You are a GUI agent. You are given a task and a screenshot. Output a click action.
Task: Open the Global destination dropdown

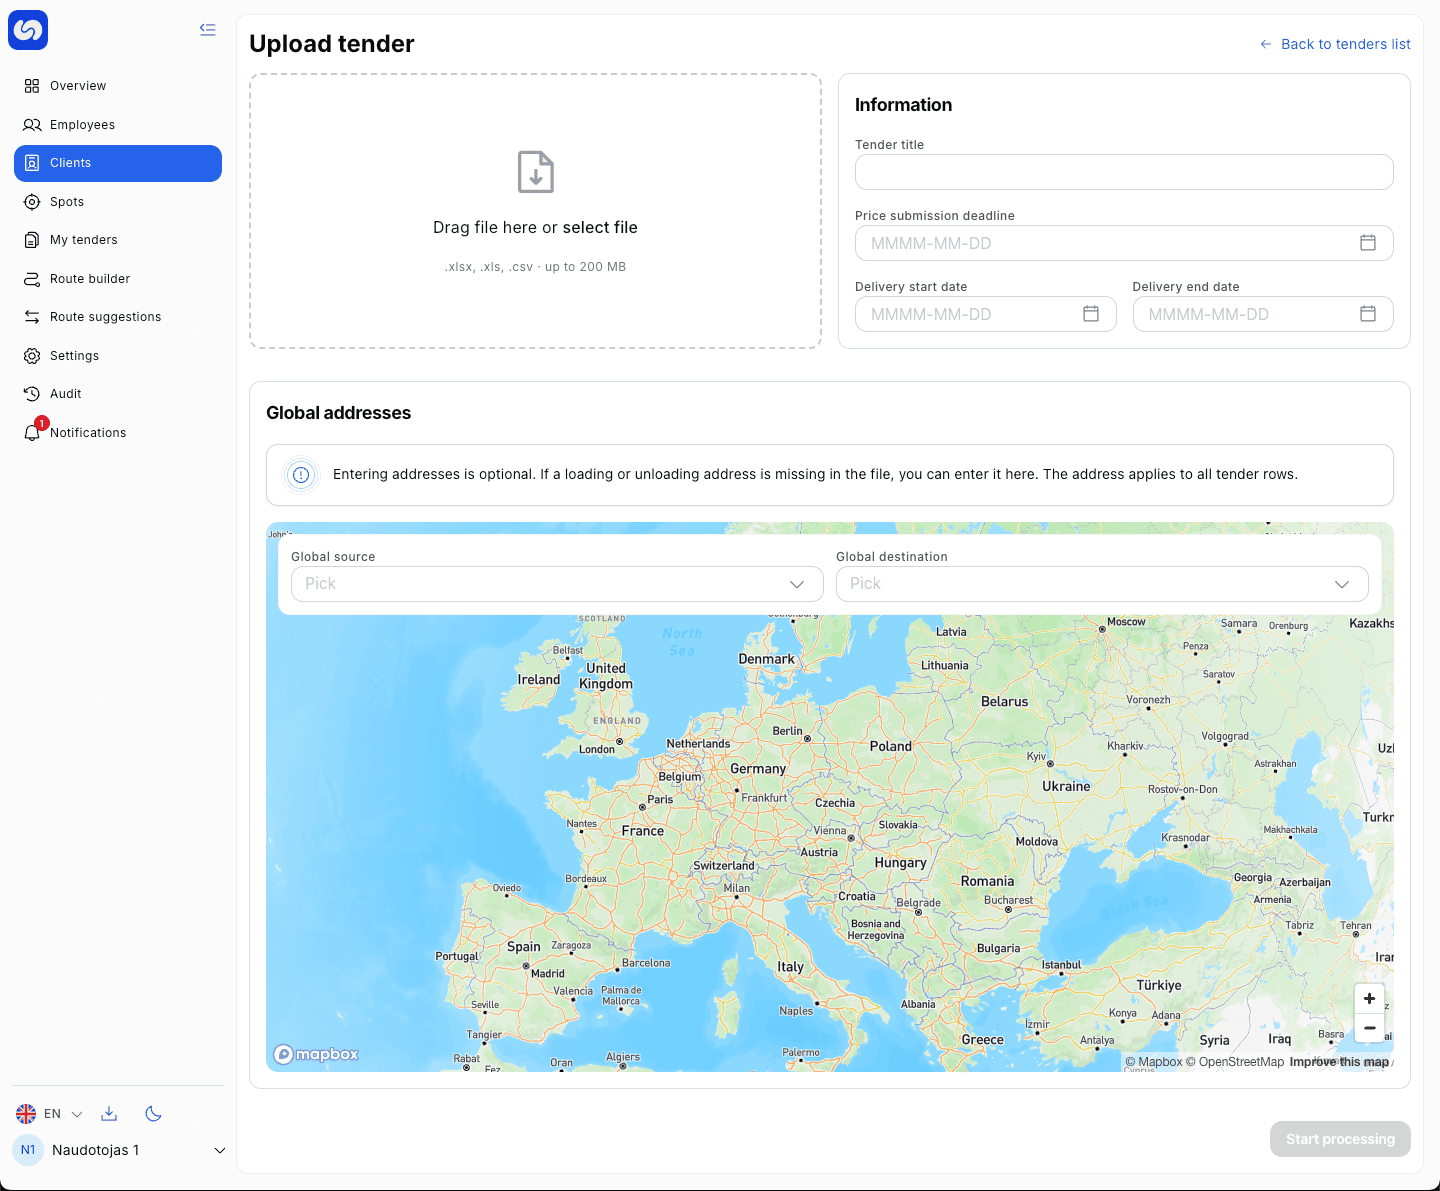coord(1102,584)
